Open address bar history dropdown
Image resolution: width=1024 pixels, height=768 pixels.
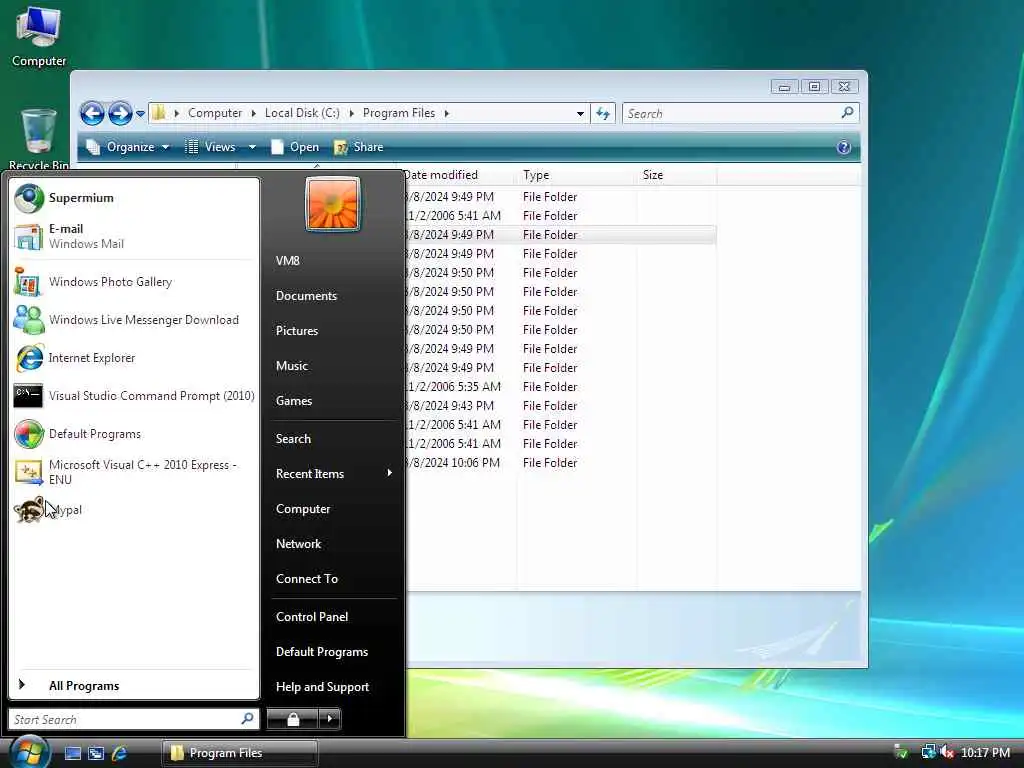pos(580,114)
